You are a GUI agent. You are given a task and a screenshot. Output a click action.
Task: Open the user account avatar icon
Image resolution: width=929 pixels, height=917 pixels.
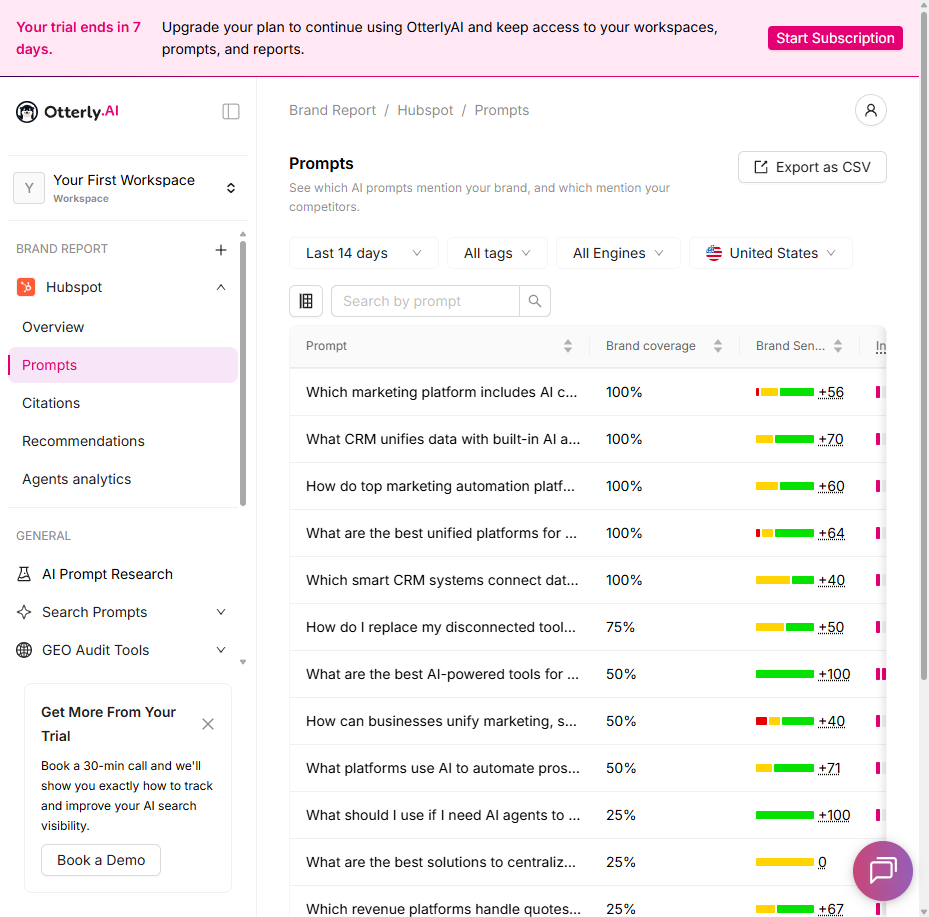click(x=870, y=110)
